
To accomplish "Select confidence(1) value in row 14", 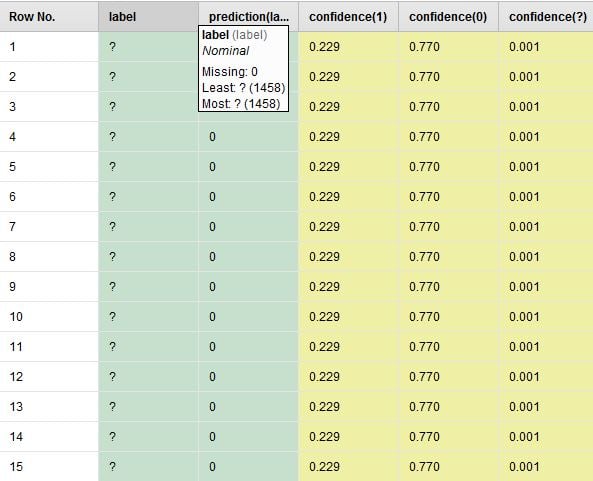I will point(348,437).
